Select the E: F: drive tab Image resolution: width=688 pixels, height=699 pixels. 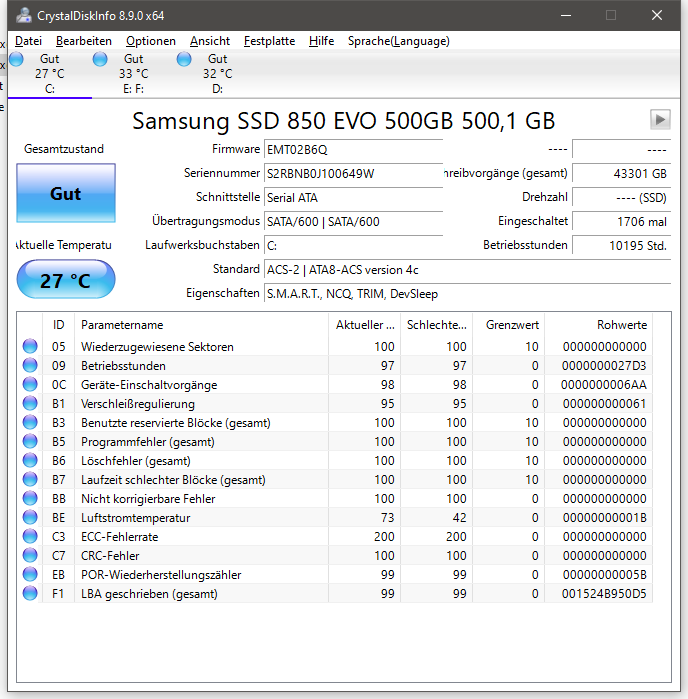133,74
